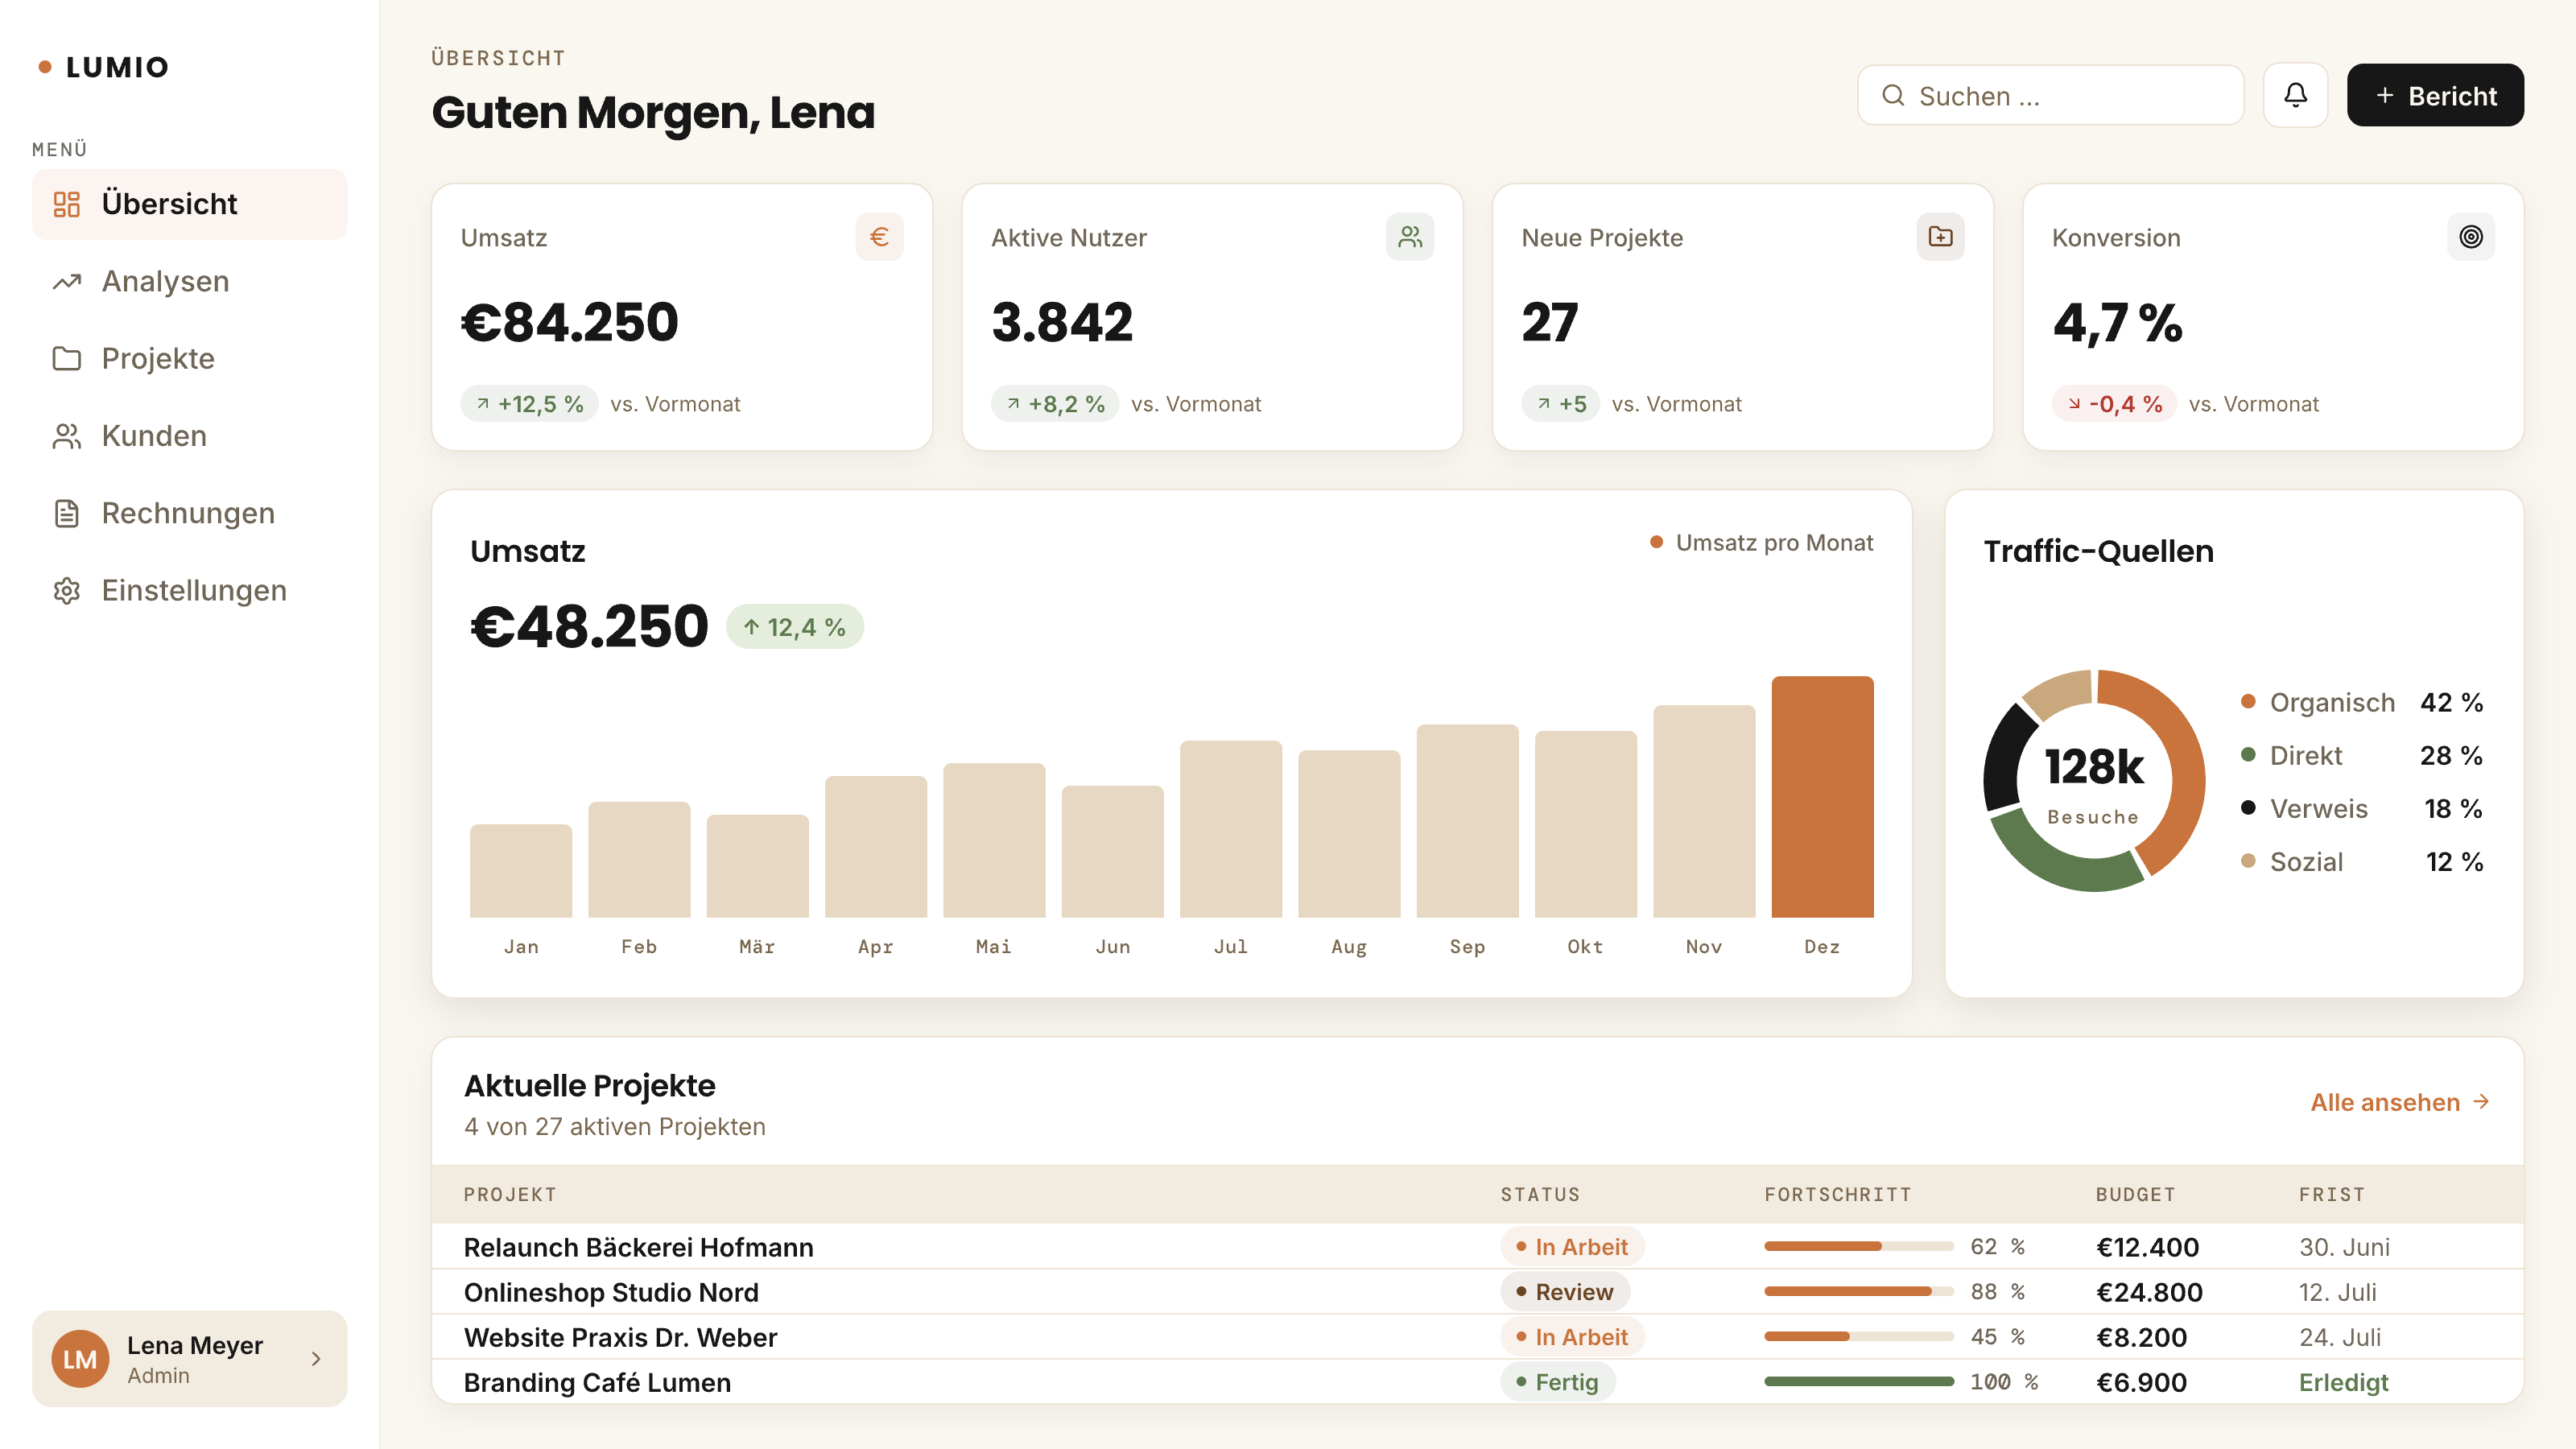Click the PROJEKT column header
The width and height of the screenshot is (2576, 1449).
pyautogui.click(x=510, y=1194)
